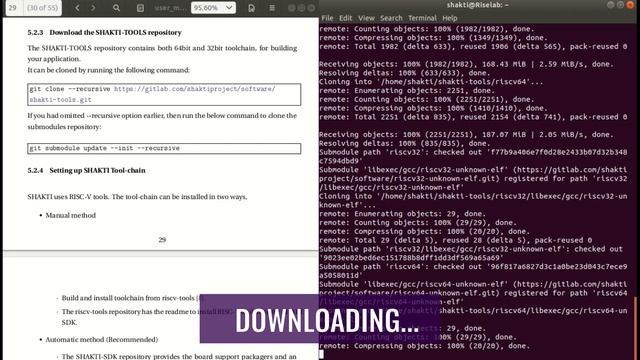Click terminal line 'Submodule path riscv32: checked out'
640x360 pixels.
(x=473, y=156)
